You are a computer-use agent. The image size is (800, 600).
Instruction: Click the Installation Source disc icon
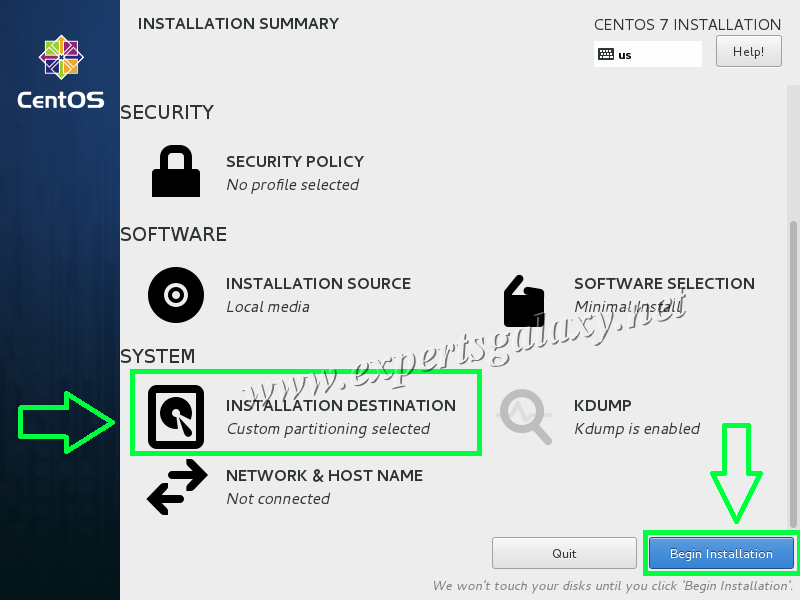176,295
